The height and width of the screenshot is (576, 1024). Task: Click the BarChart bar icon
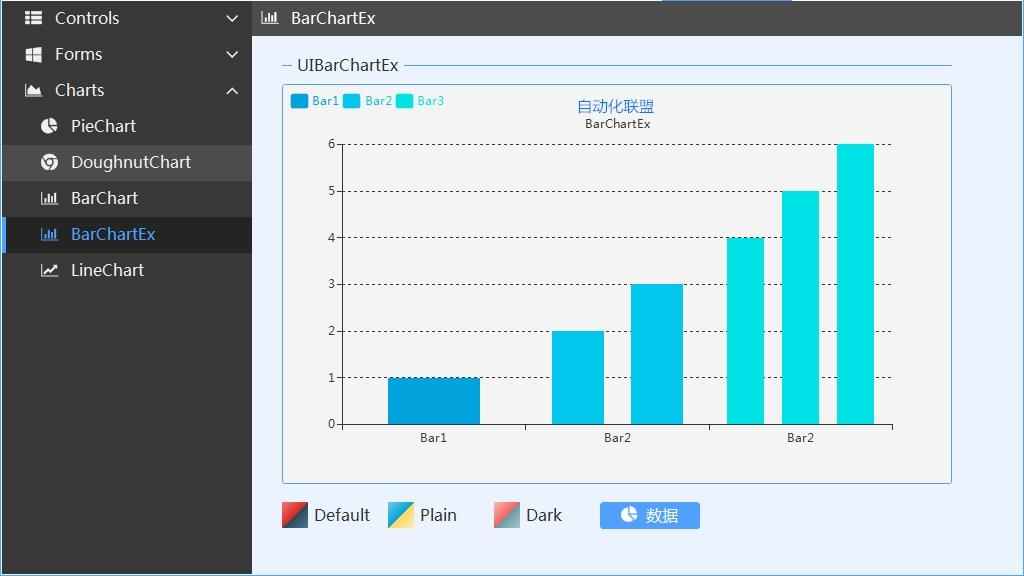pyautogui.click(x=49, y=198)
